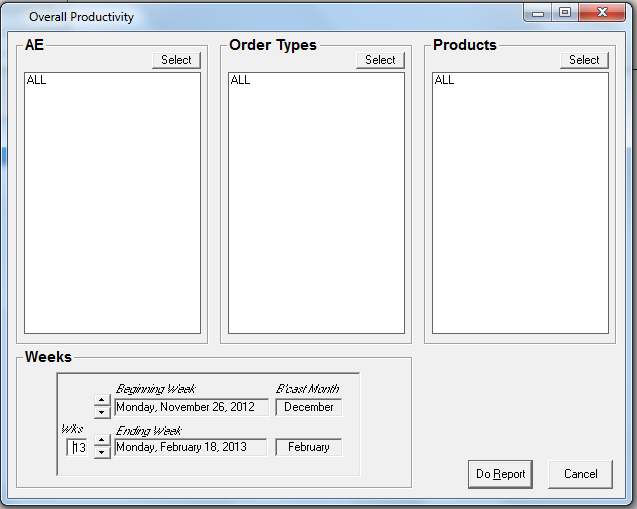This screenshot has height=509, width=637.
Task: Click February broadcast month box
Action: 308,447
